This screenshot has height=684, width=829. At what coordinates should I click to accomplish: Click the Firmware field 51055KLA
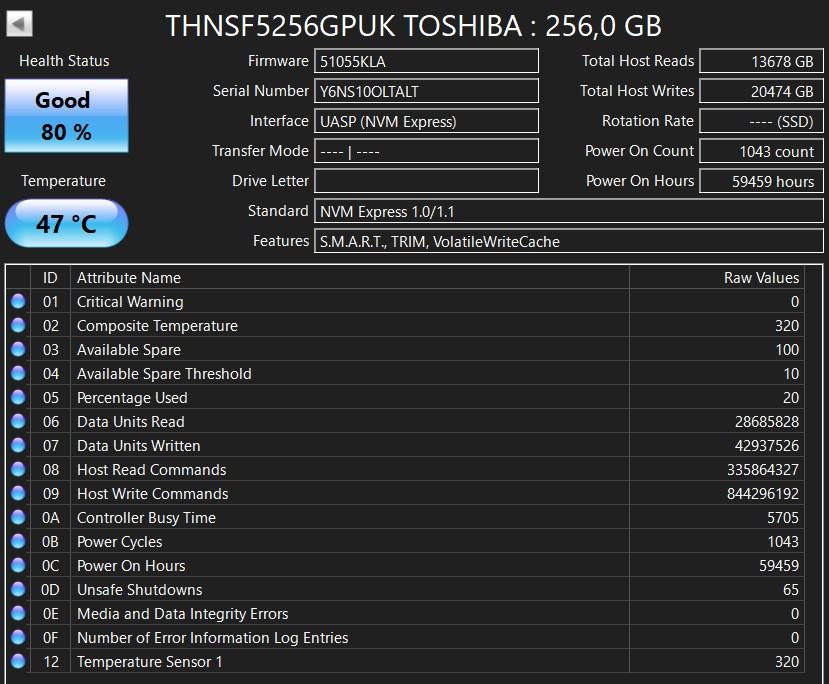(x=426, y=61)
